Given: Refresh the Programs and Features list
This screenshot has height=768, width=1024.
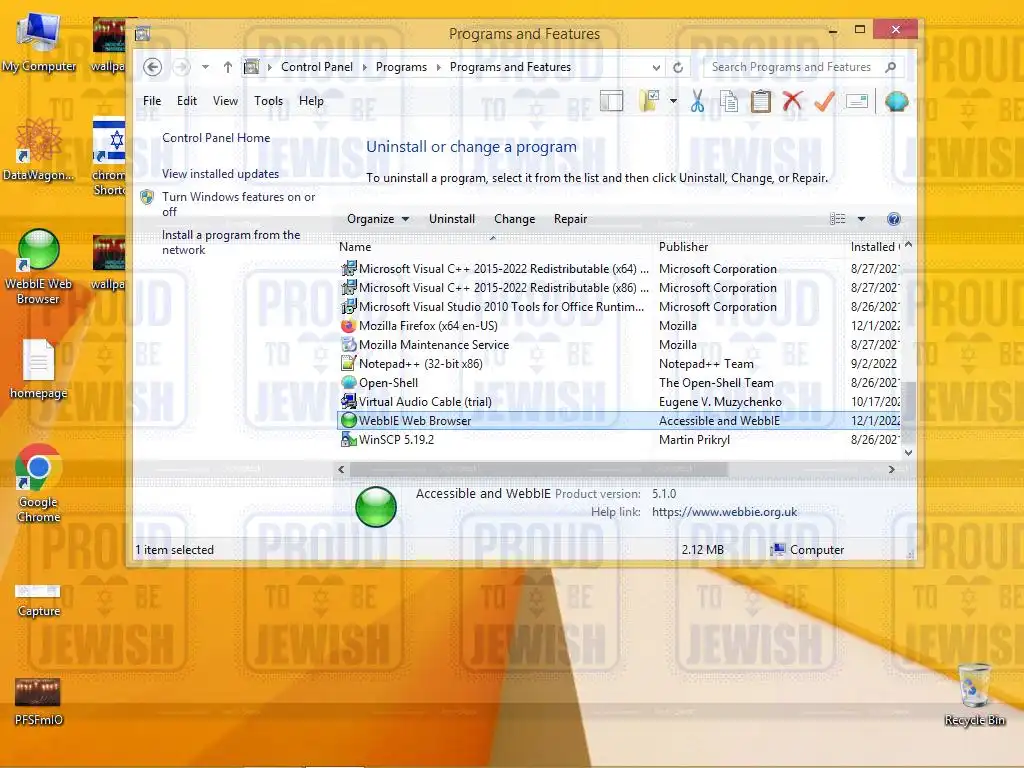Looking at the screenshot, I should (x=678, y=67).
